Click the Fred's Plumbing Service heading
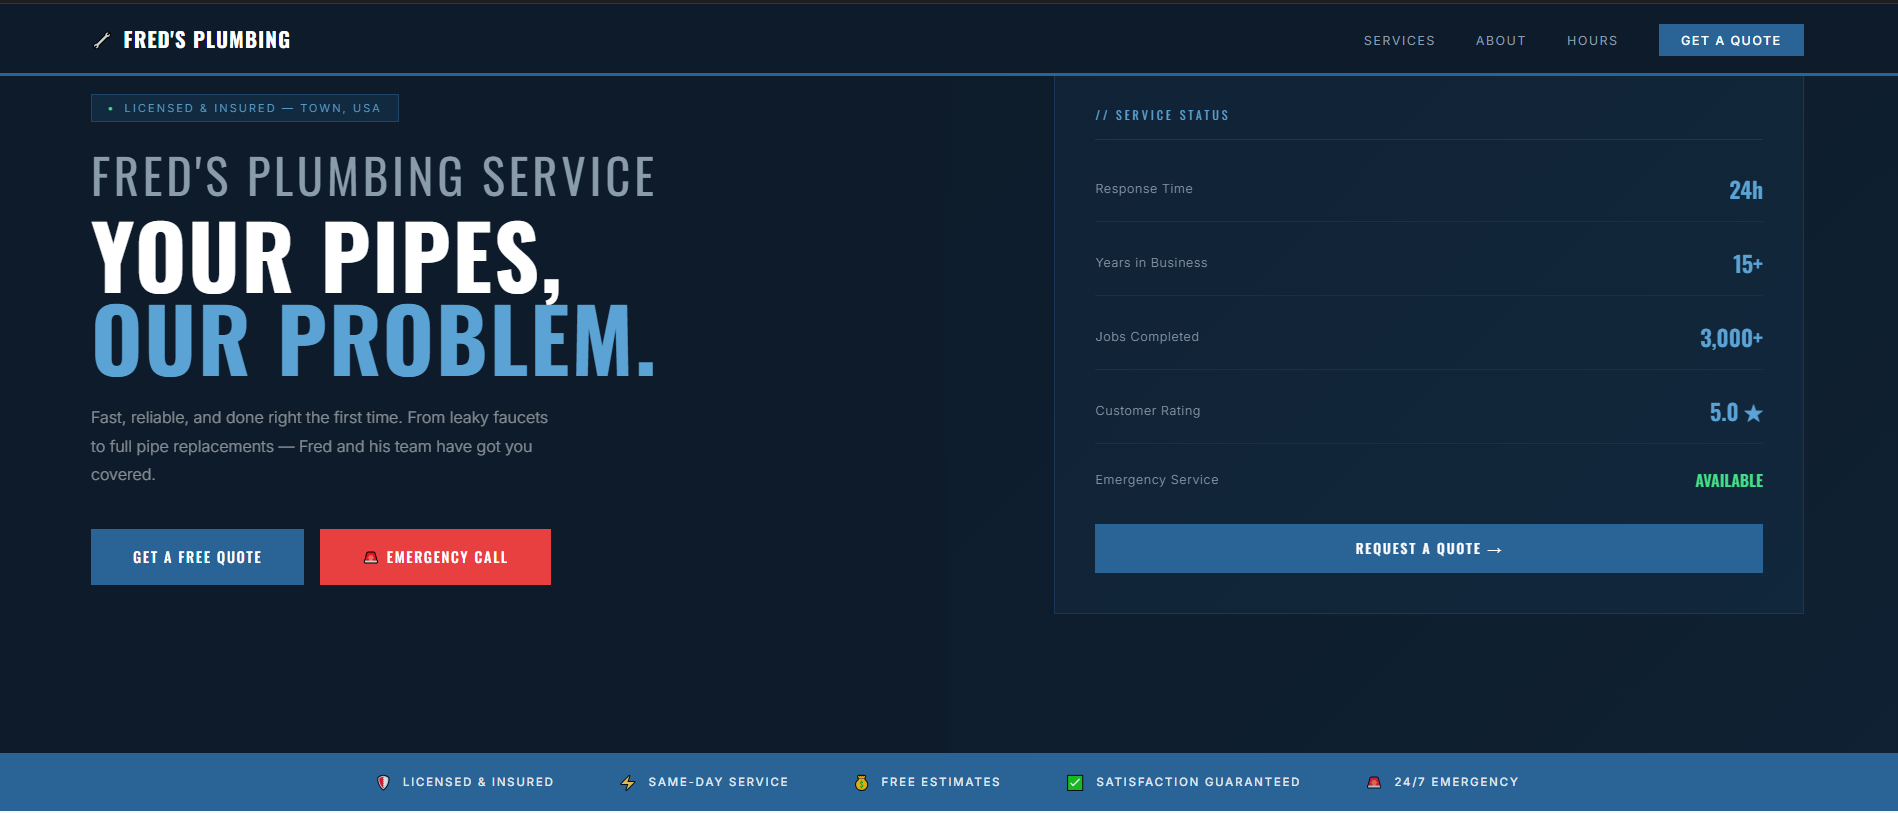This screenshot has width=1898, height=813. [x=373, y=177]
